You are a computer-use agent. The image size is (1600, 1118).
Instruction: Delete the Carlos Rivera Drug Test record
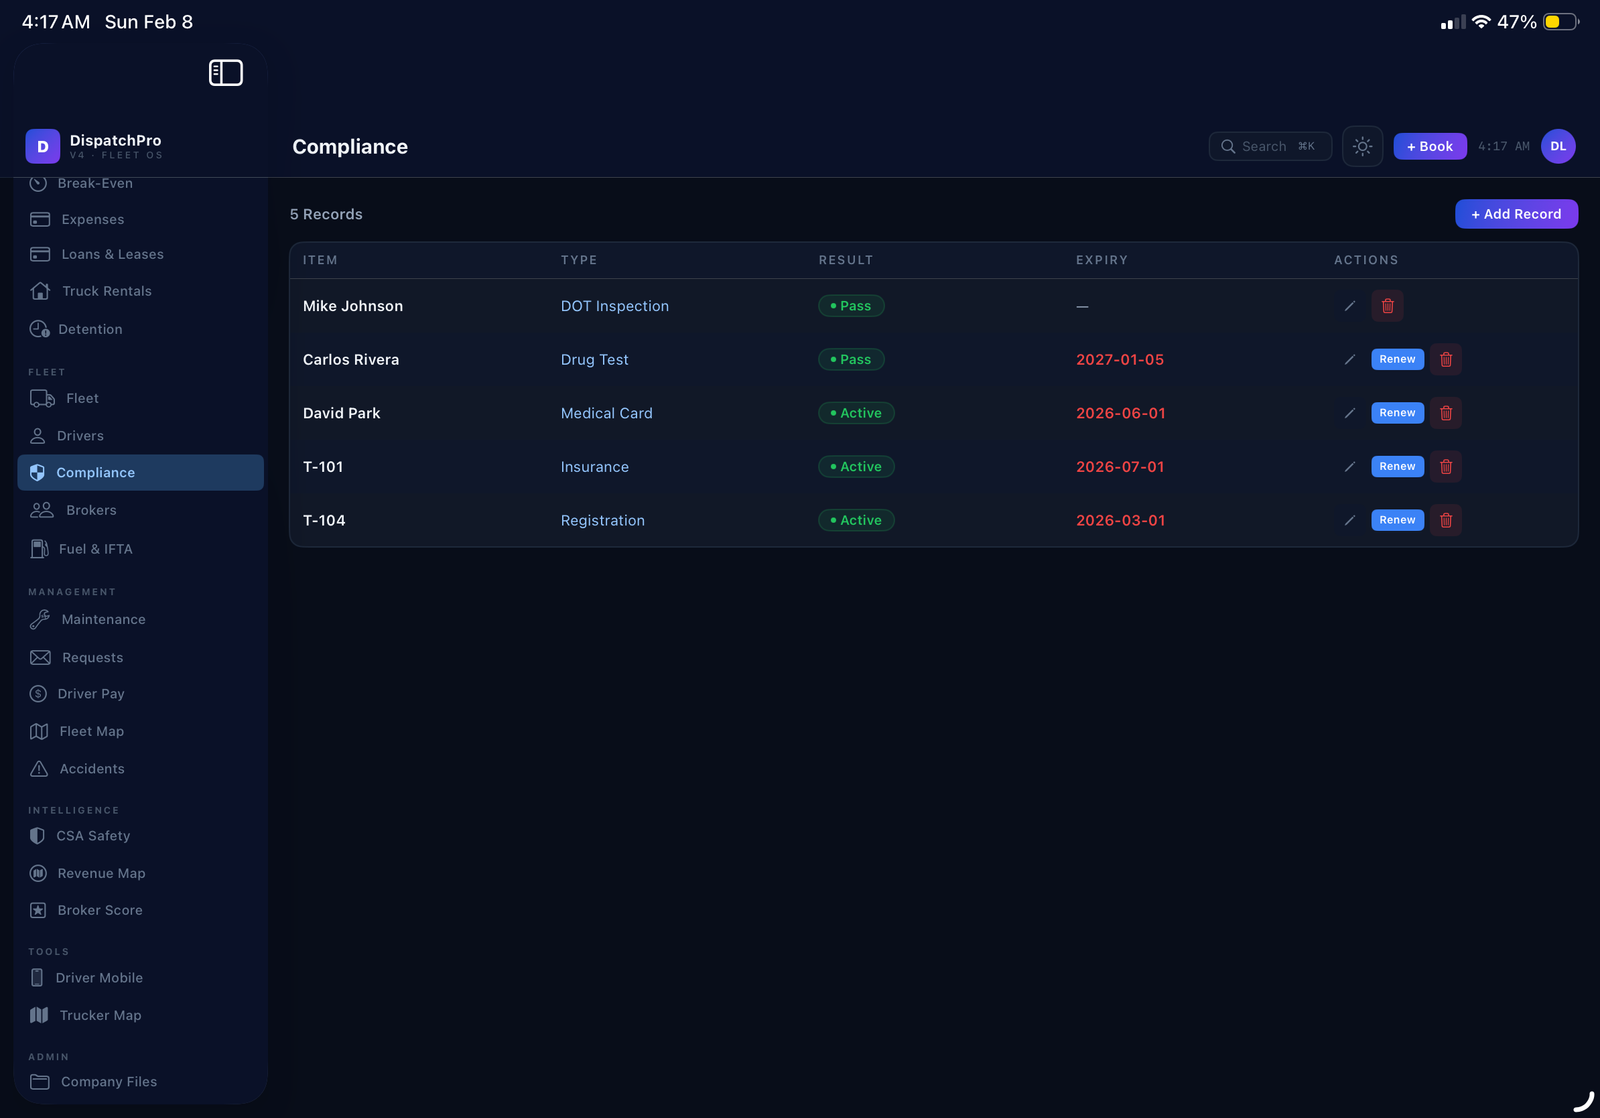(x=1445, y=360)
